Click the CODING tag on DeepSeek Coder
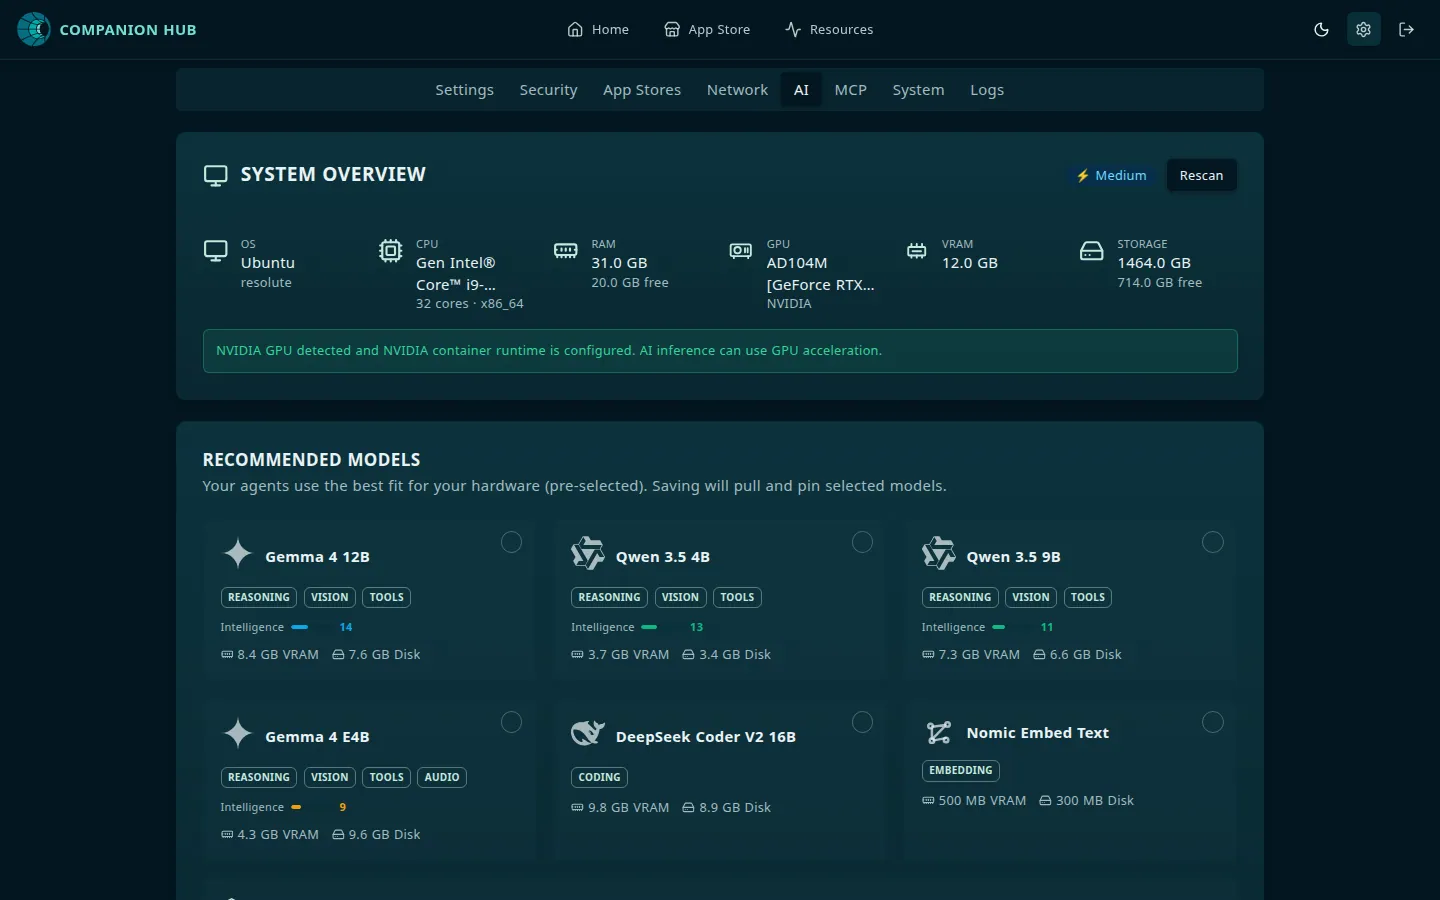 (599, 777)
